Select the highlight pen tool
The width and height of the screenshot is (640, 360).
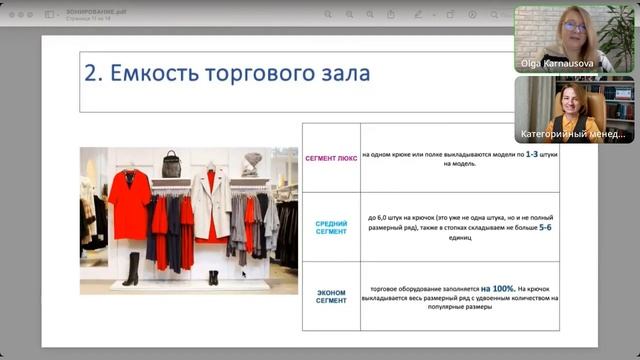[x=418, y=14]
